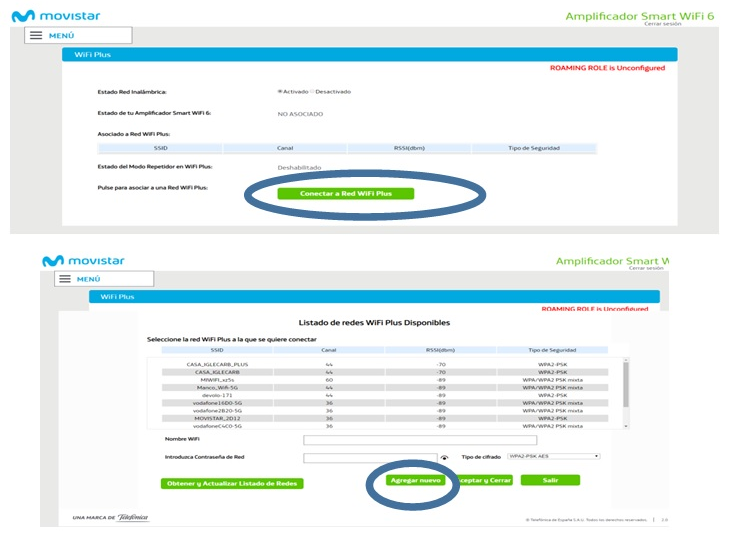
Task: Click the Movistar logo at the top
Action: pos(55,16)
